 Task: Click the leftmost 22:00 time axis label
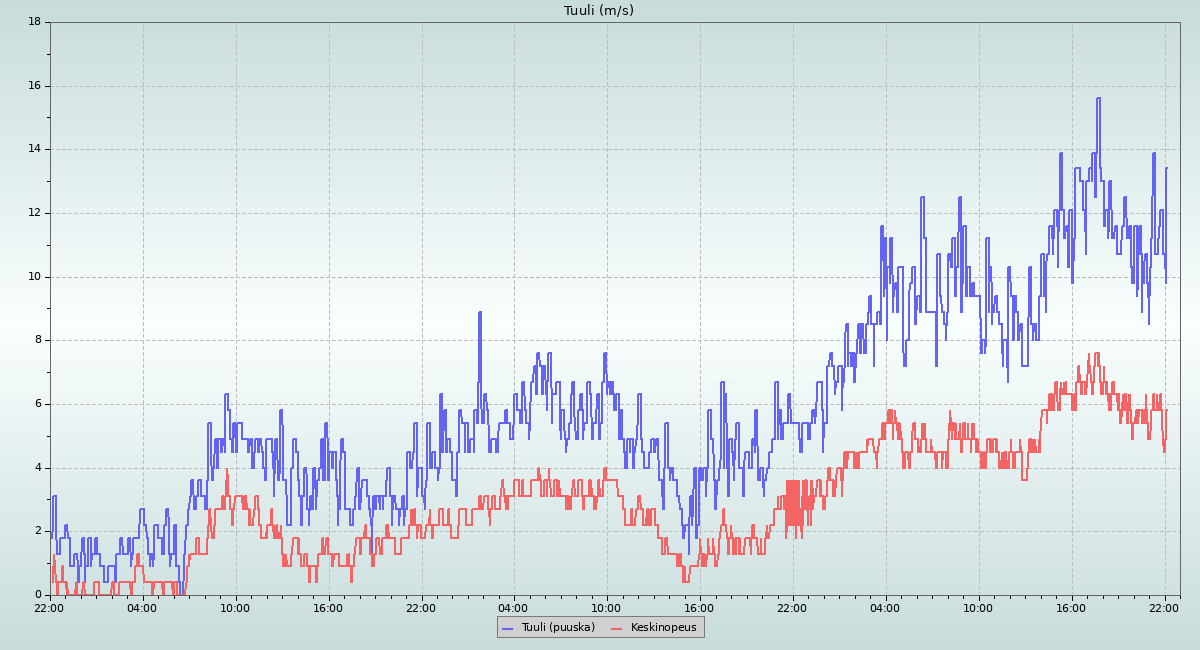click(49, 607)
